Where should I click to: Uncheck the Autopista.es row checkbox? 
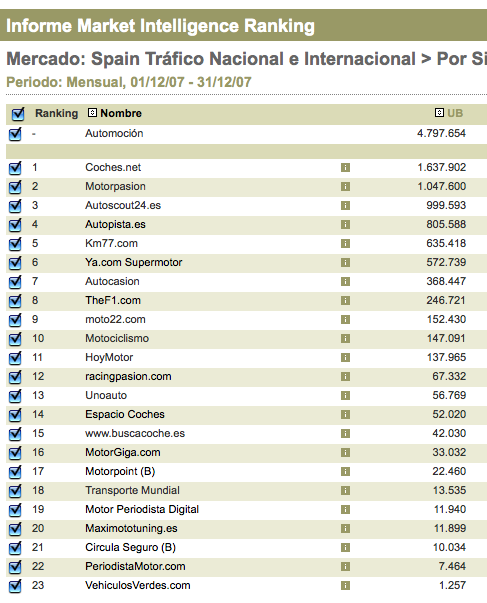pos(15,225)
